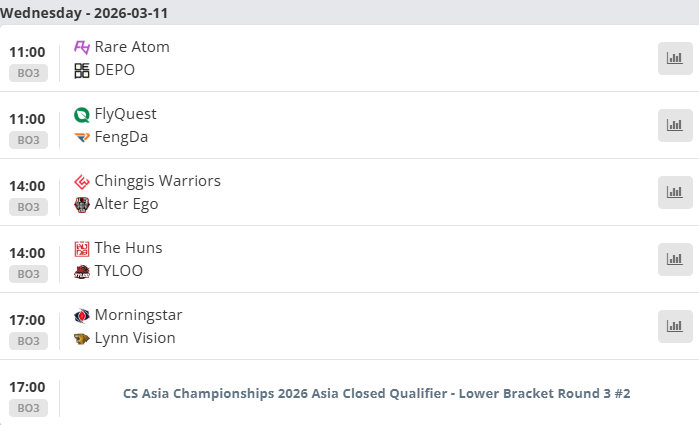Open stats for FlyQuest vs FengDa

[x=675, y=126]
